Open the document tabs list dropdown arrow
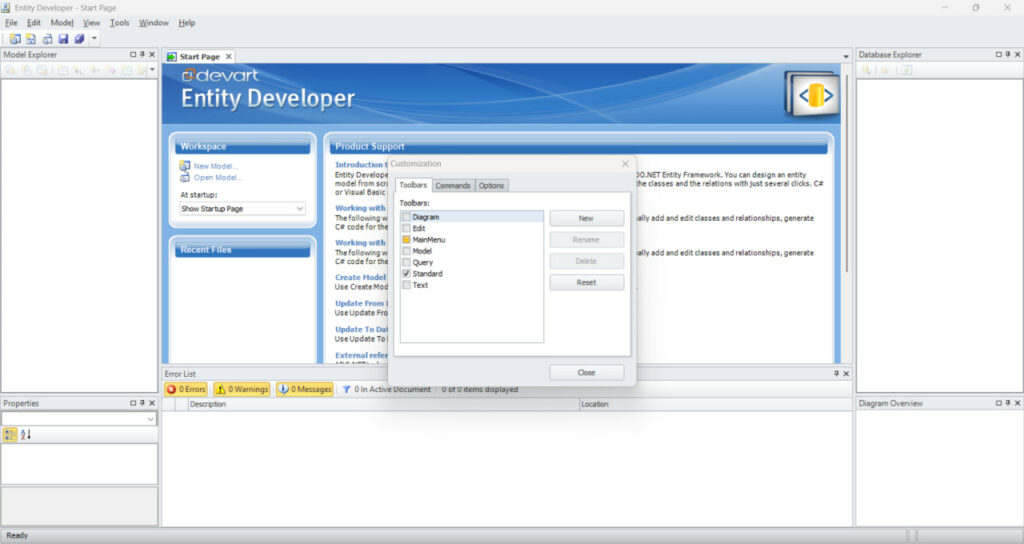 tap(846, 57)
